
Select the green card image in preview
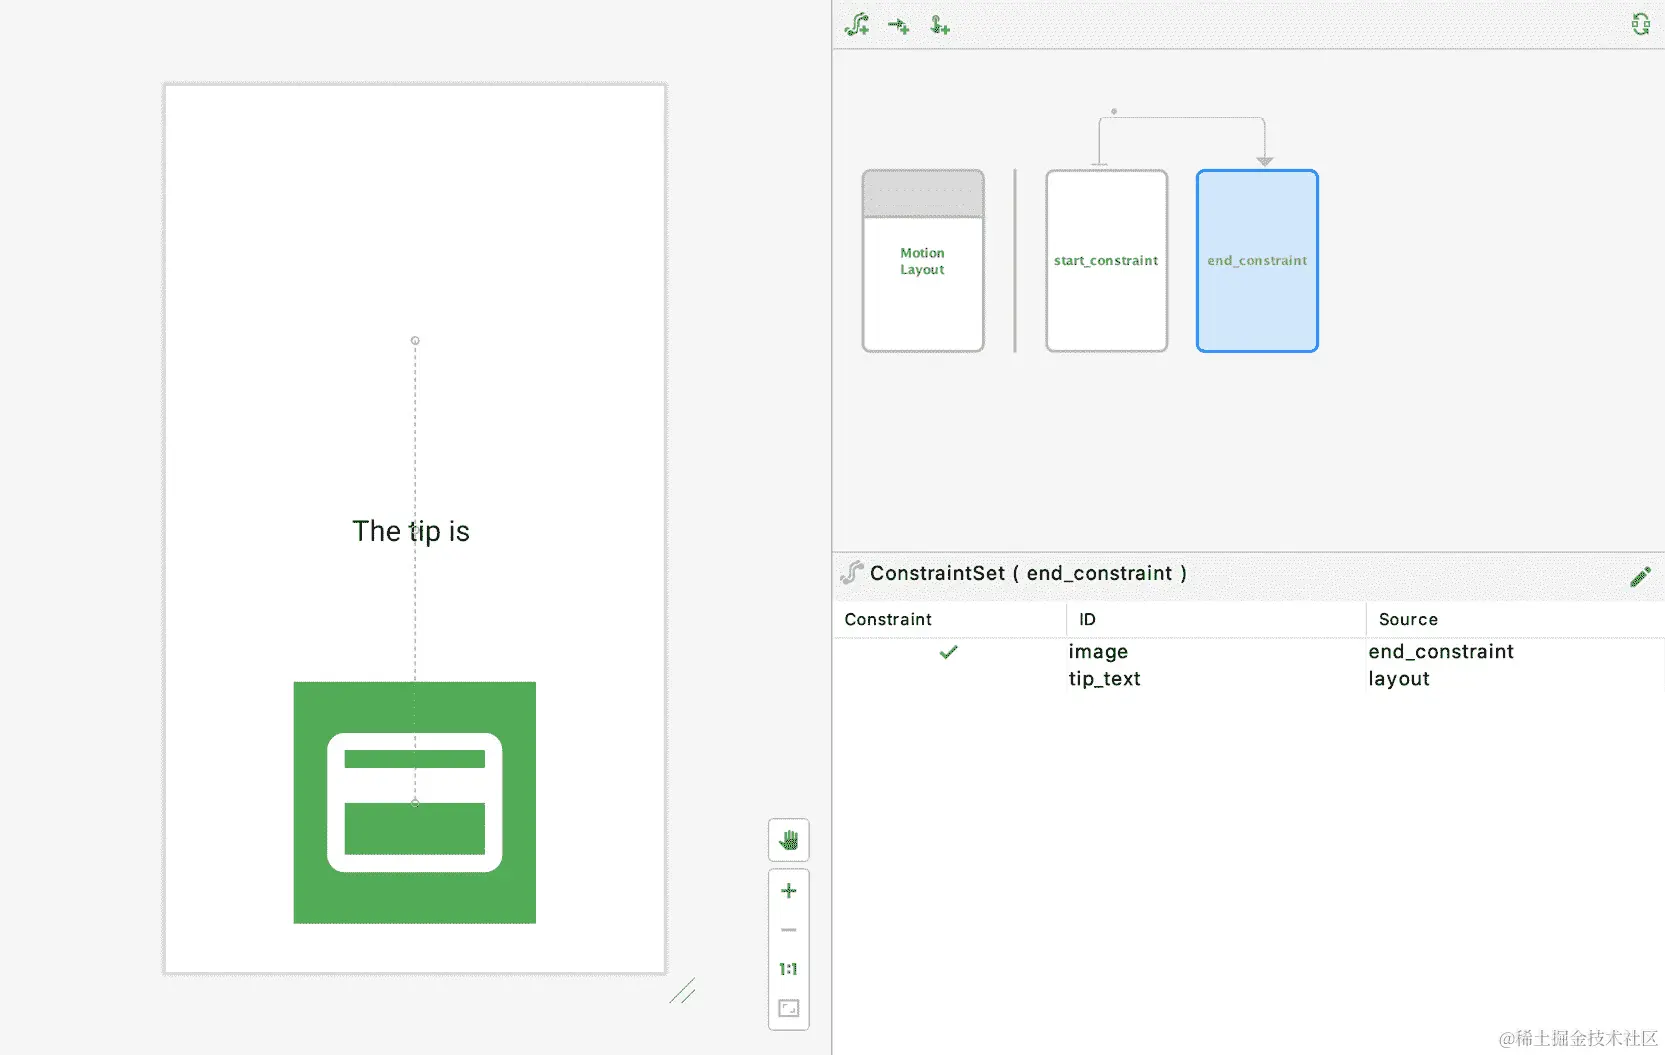(x=415, y=802)
